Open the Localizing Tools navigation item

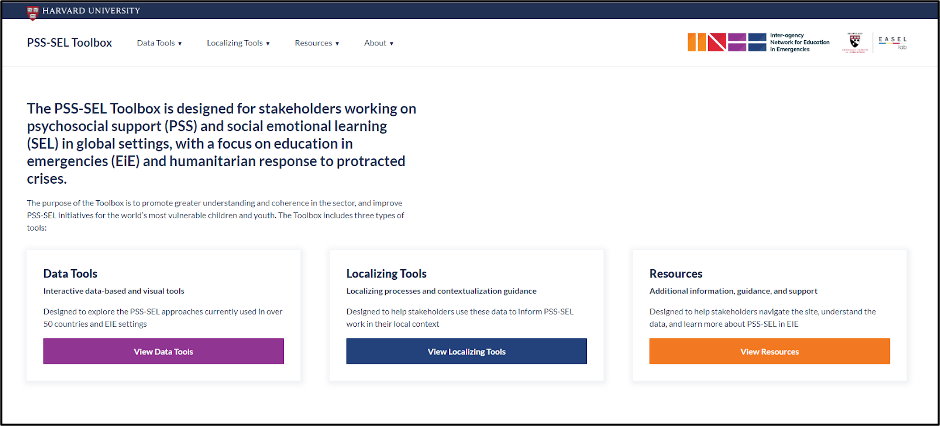click(239, 43)
